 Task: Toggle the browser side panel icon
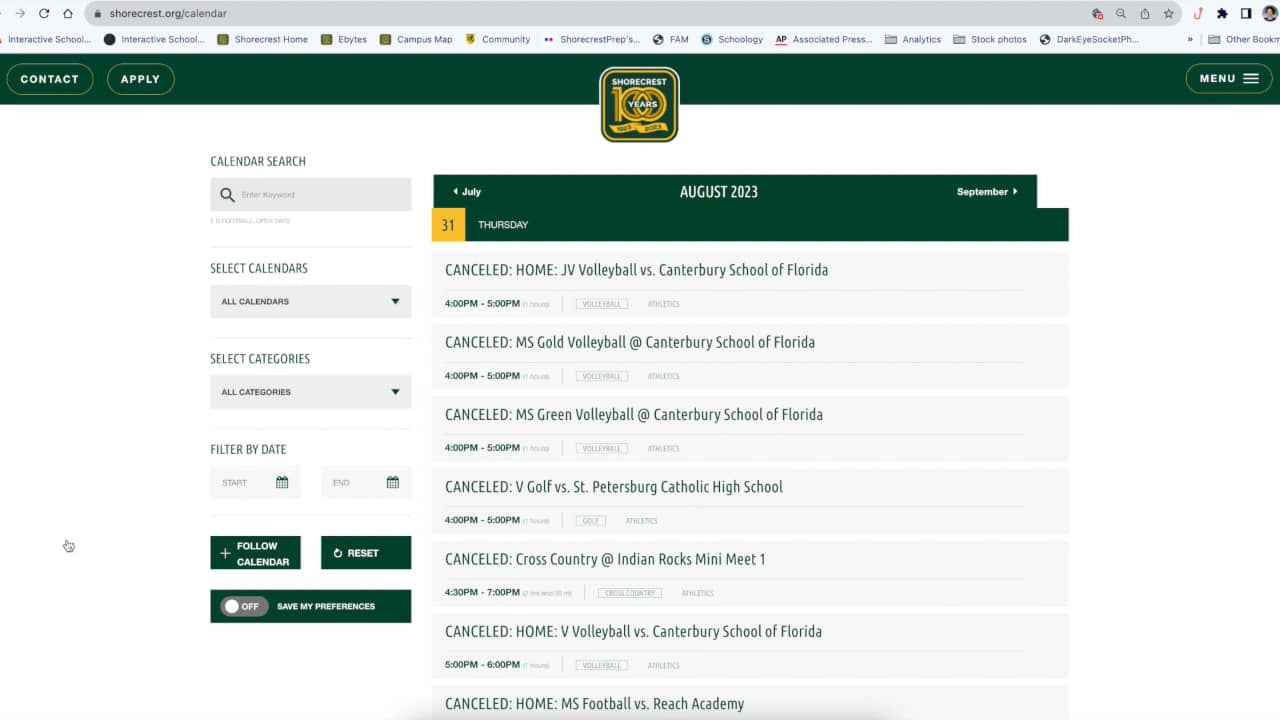(x=1246, y=14)
